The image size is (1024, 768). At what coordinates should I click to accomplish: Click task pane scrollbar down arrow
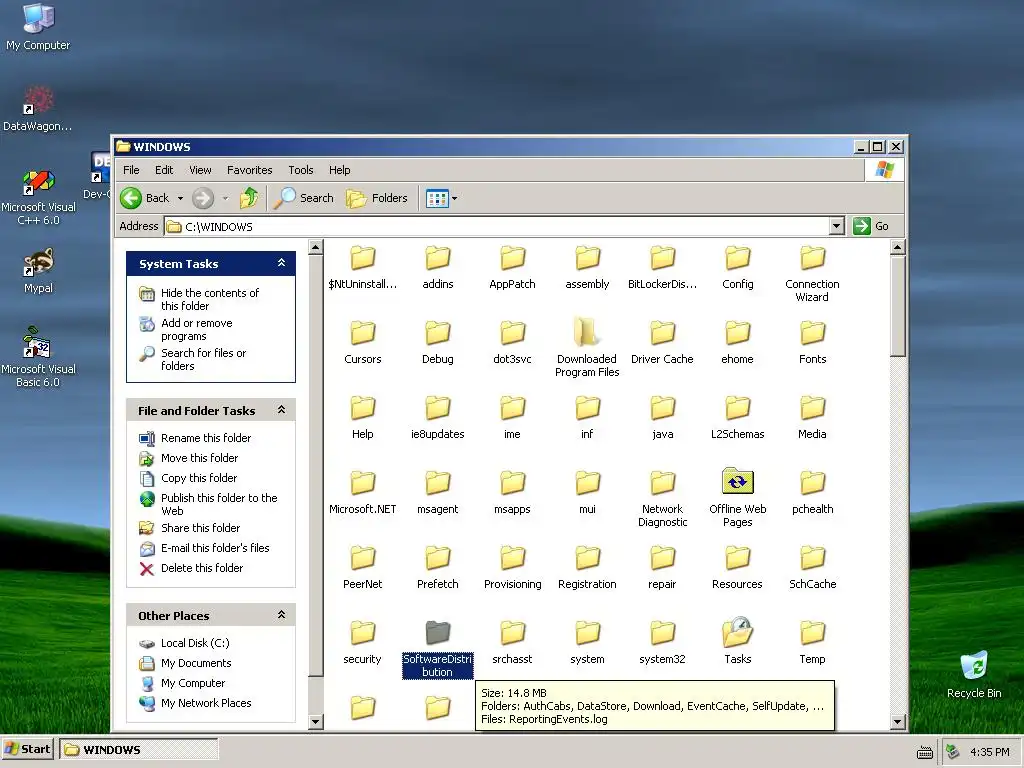click(315, 722)
